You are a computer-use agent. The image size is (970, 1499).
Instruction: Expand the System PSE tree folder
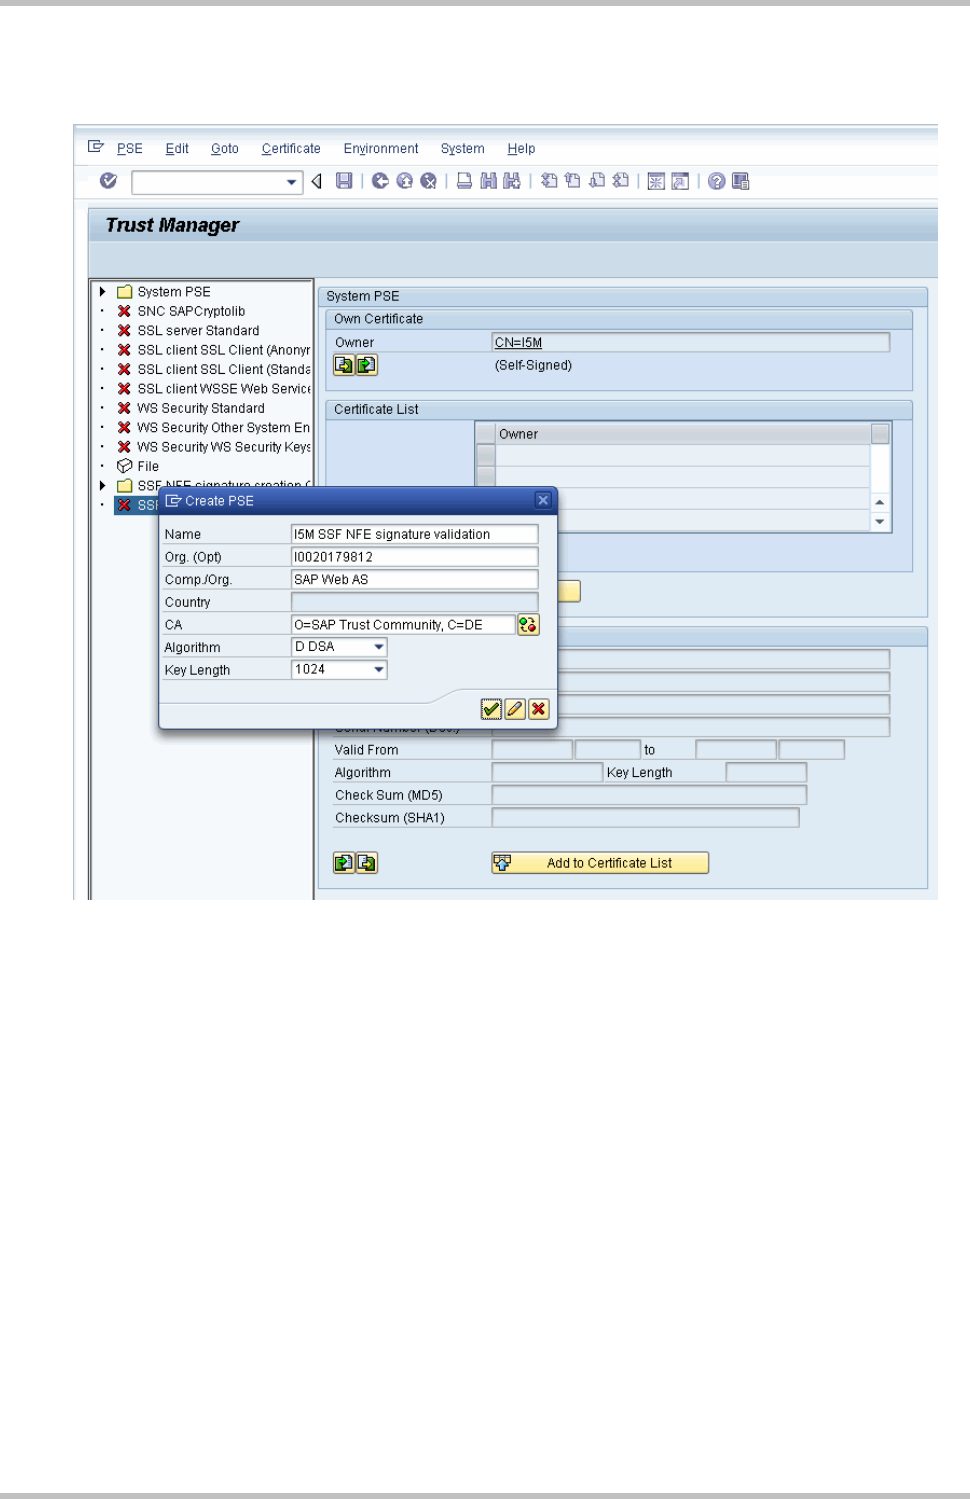tap(103, 292)
